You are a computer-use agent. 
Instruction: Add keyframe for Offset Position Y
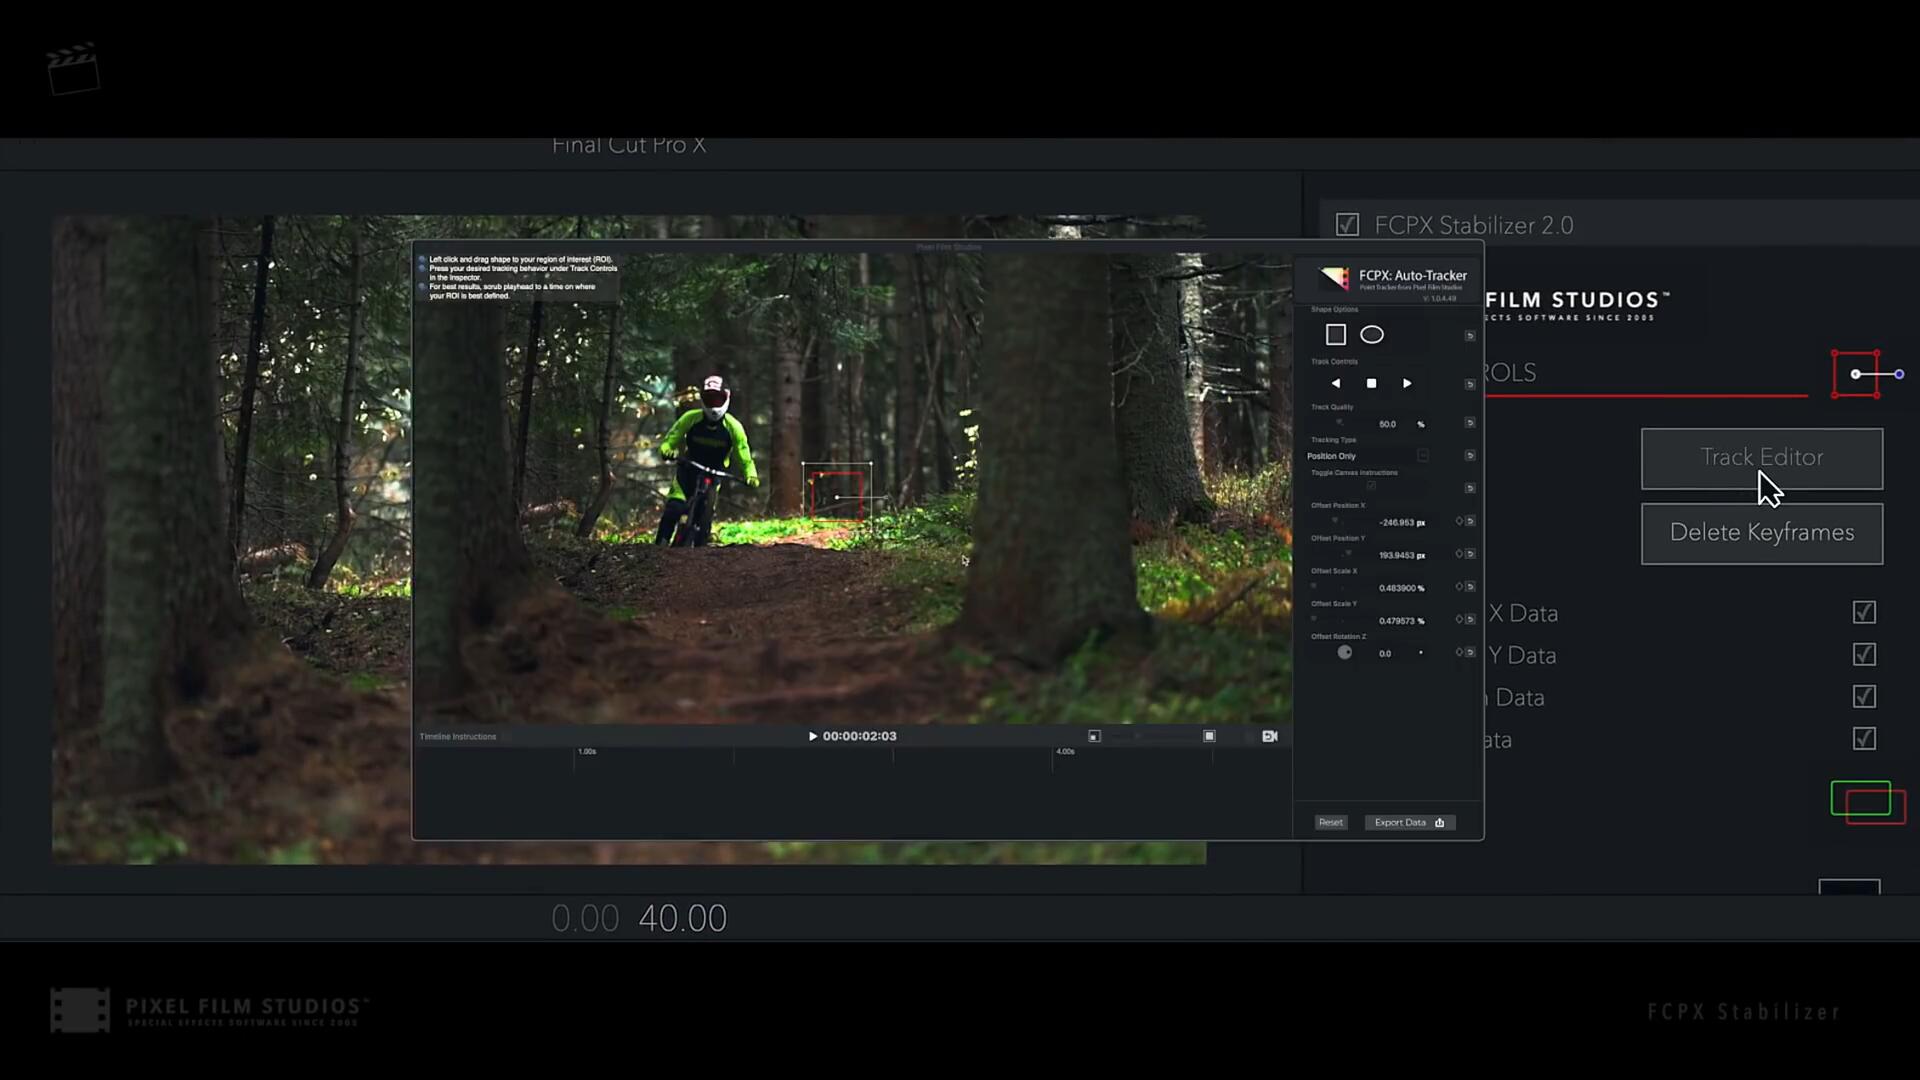pos(1459,554)
